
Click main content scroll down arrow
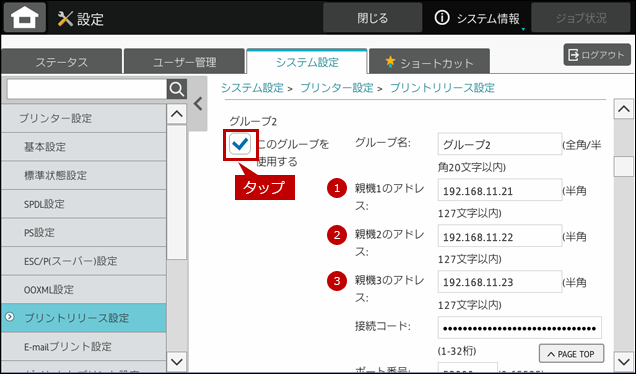pyautogui.click(x=623, y=361)
